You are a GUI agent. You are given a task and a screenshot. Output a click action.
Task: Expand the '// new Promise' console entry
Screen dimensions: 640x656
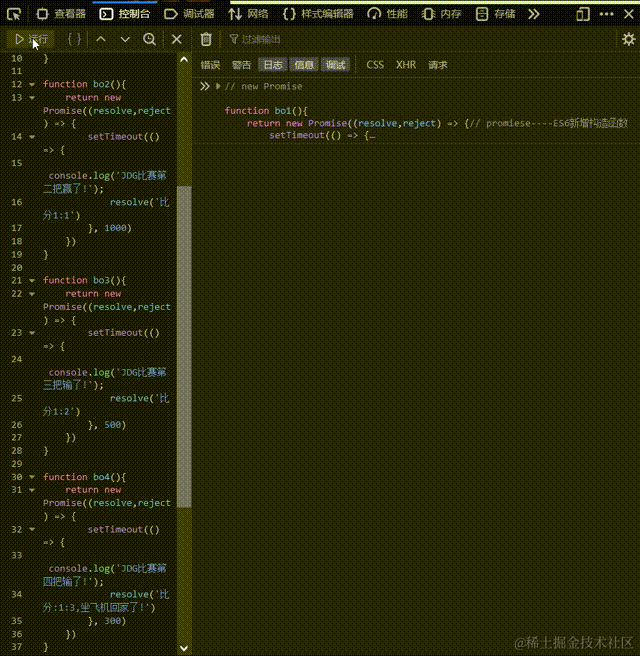pyautogui.click(x=218, y=86)
